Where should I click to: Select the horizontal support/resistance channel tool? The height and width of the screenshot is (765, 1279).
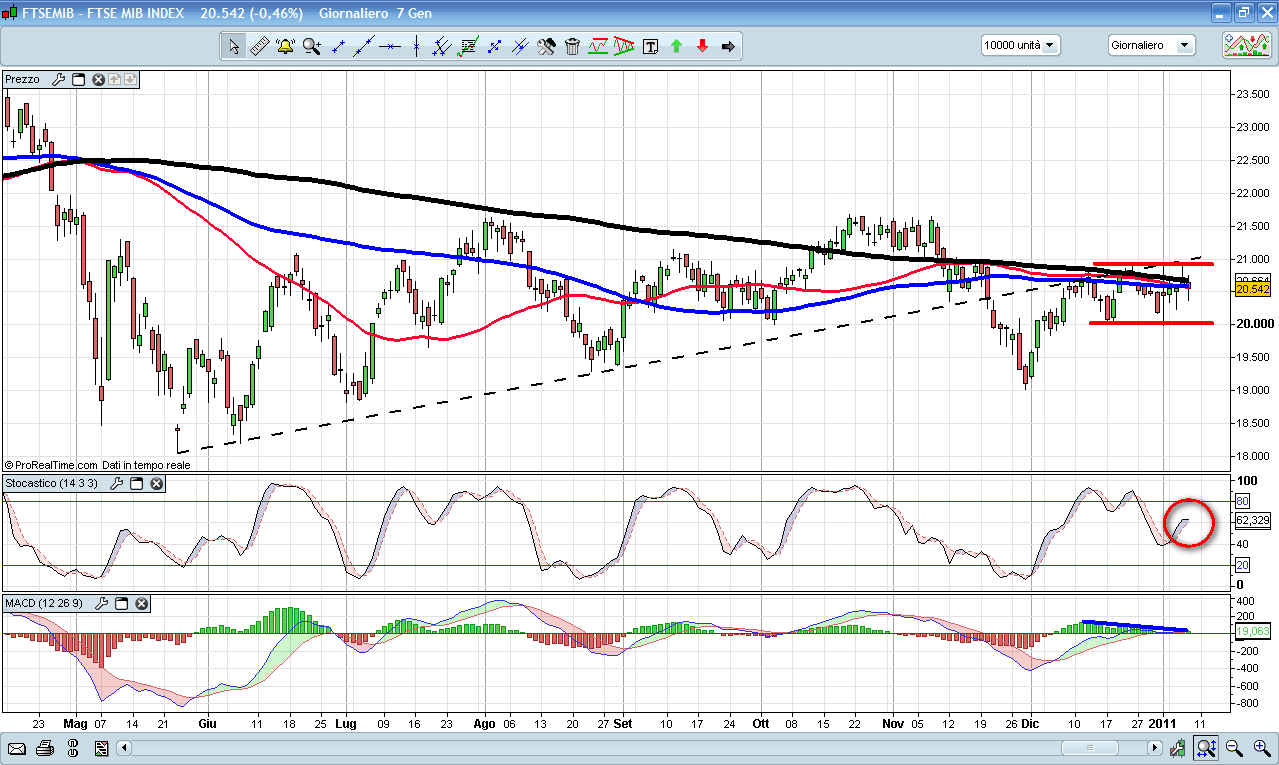tap(598, 46)
